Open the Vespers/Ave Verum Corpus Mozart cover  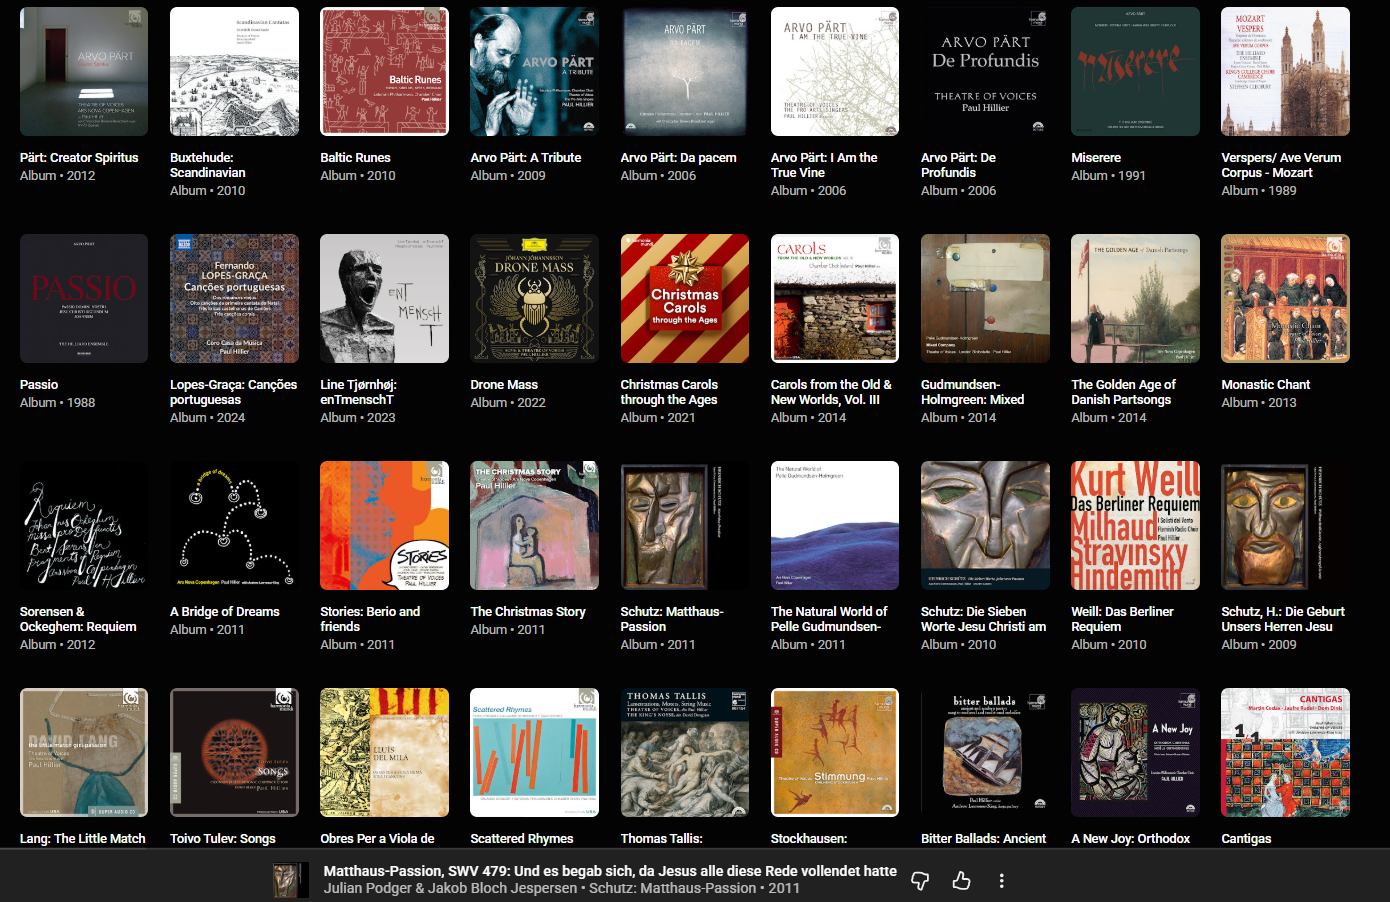tap(1285, 72)
